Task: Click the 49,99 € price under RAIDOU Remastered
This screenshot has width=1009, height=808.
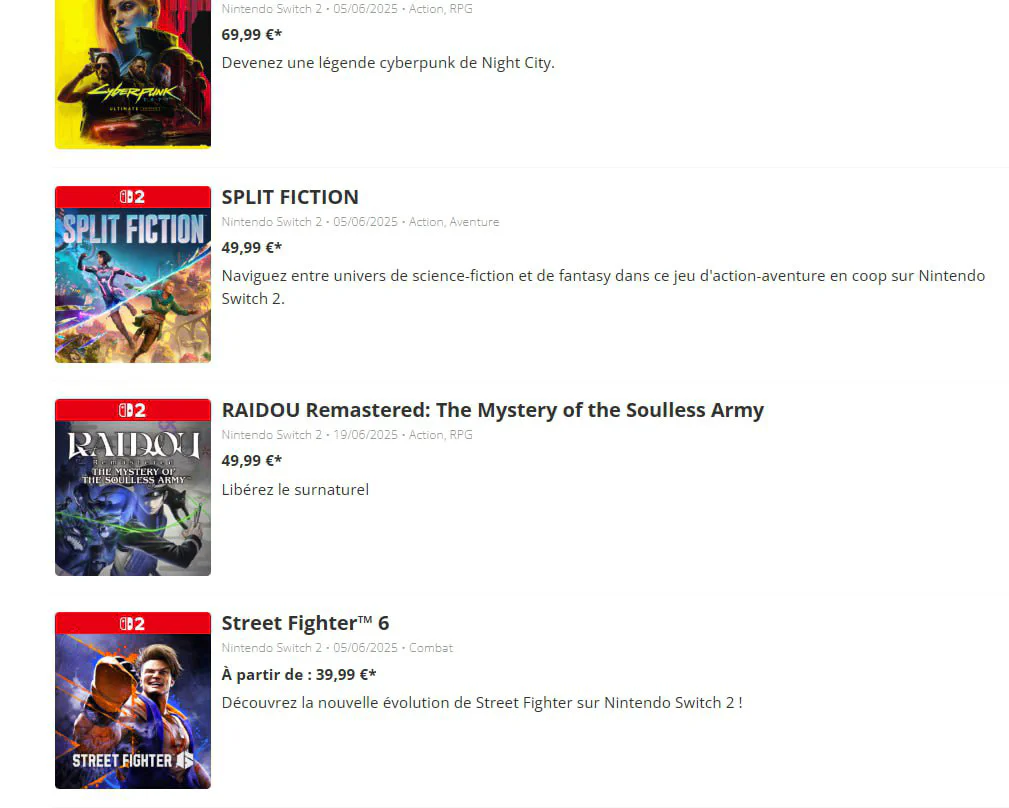Action: tap(251, 461)
